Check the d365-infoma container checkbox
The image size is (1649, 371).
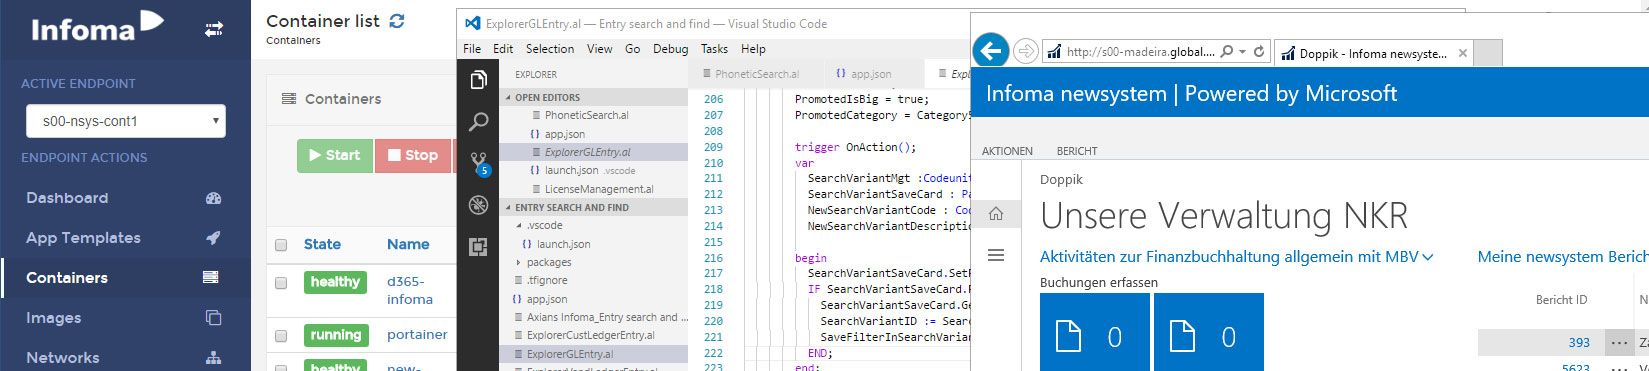tap(281, 283)
